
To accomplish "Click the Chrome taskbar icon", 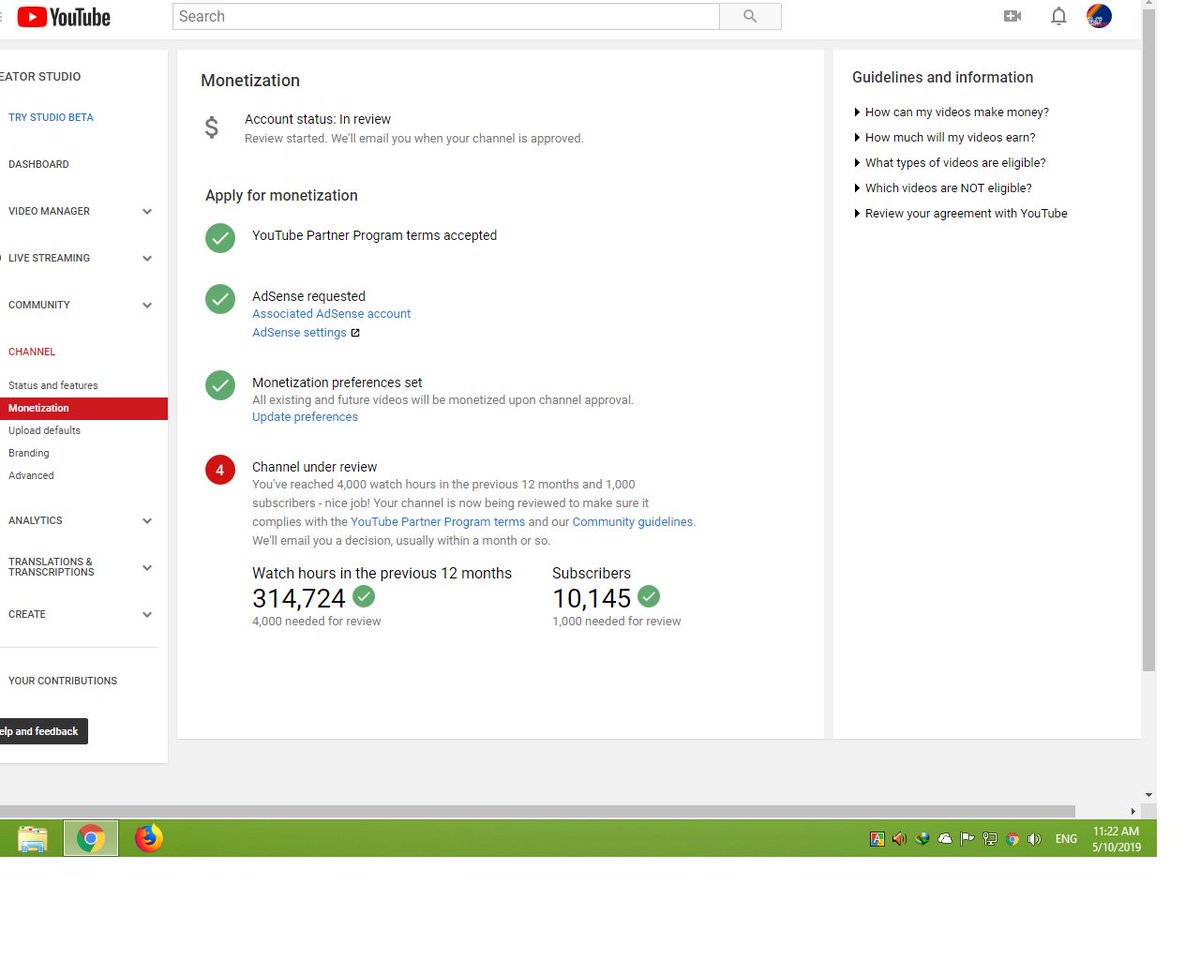I will [91, 838].
